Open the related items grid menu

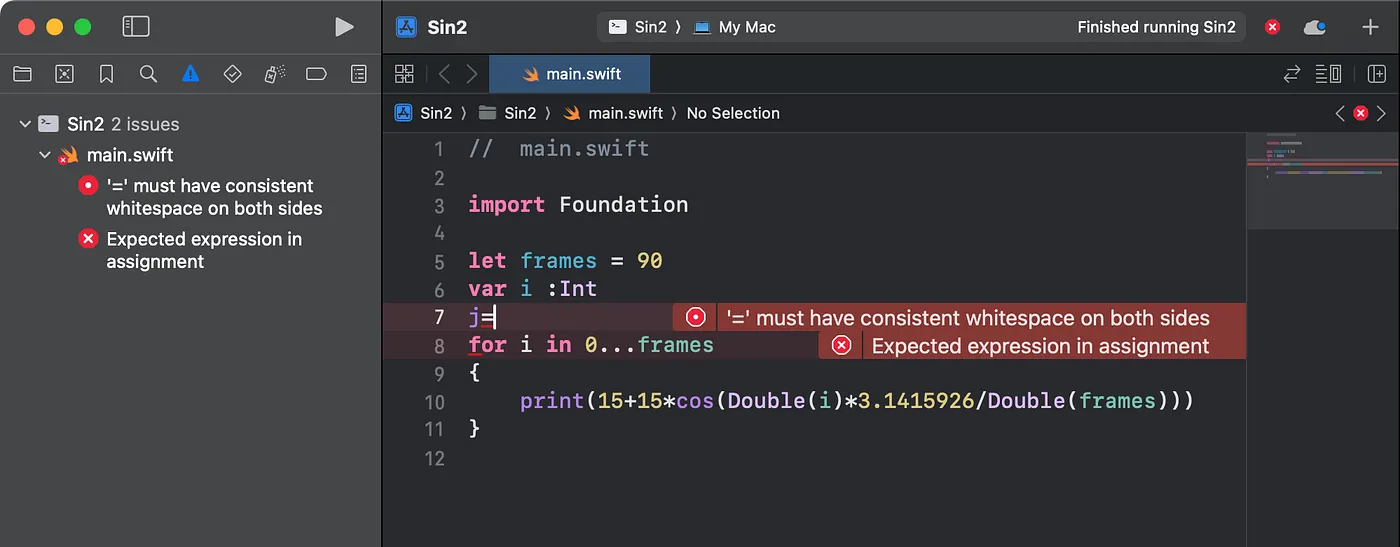click(404, 74)
